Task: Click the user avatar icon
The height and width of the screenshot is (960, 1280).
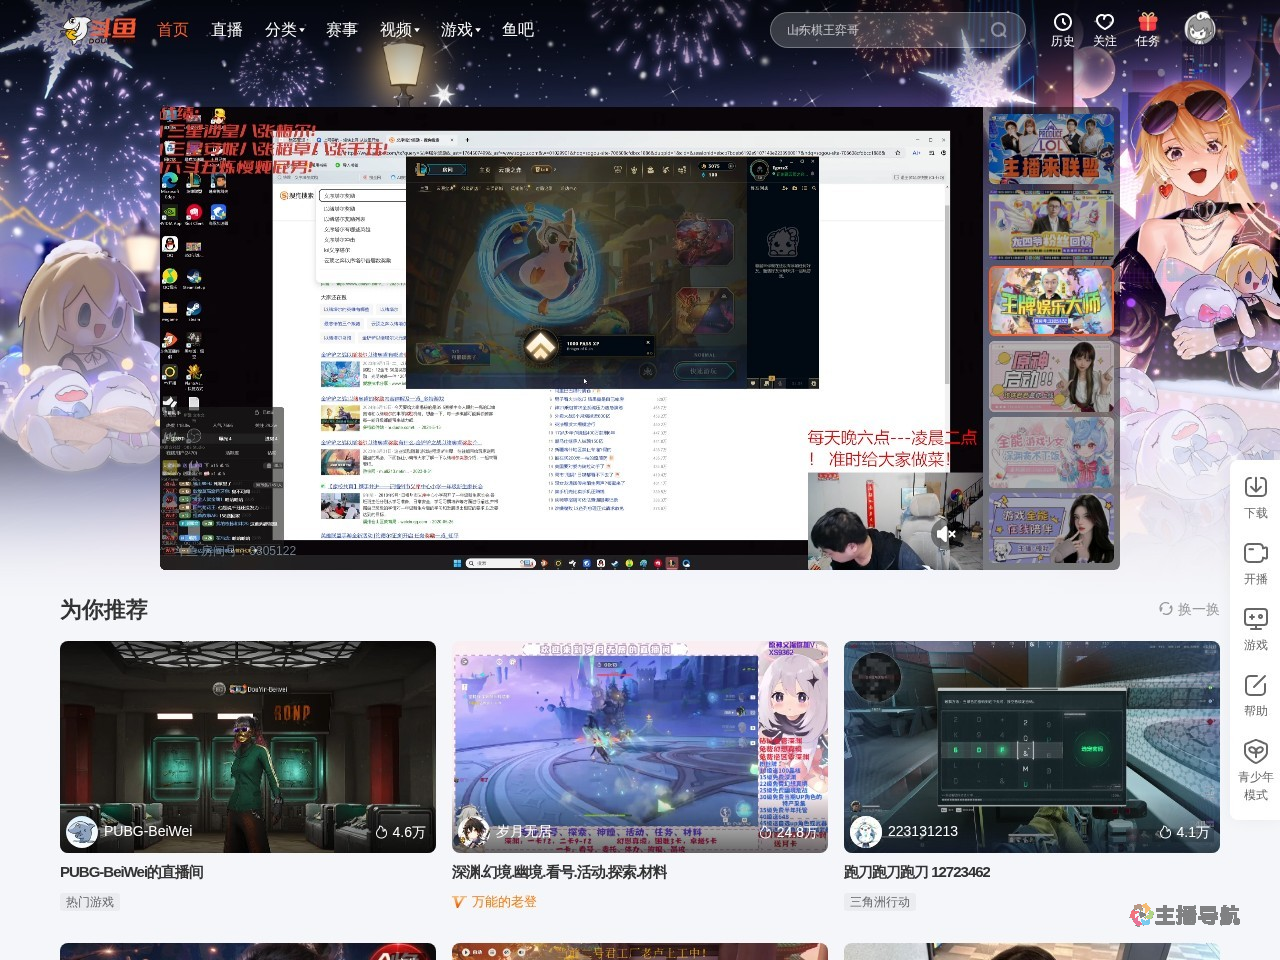Action: coord(1200,29)
